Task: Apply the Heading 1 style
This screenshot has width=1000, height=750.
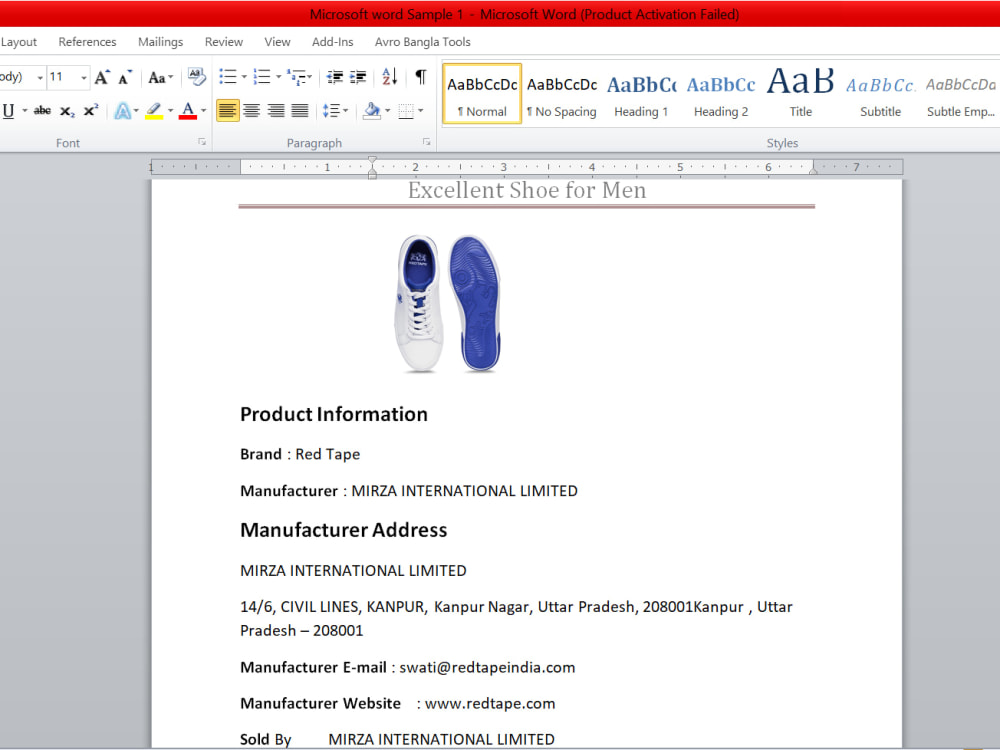Action: pyautogui.click(x=642, y=94)
